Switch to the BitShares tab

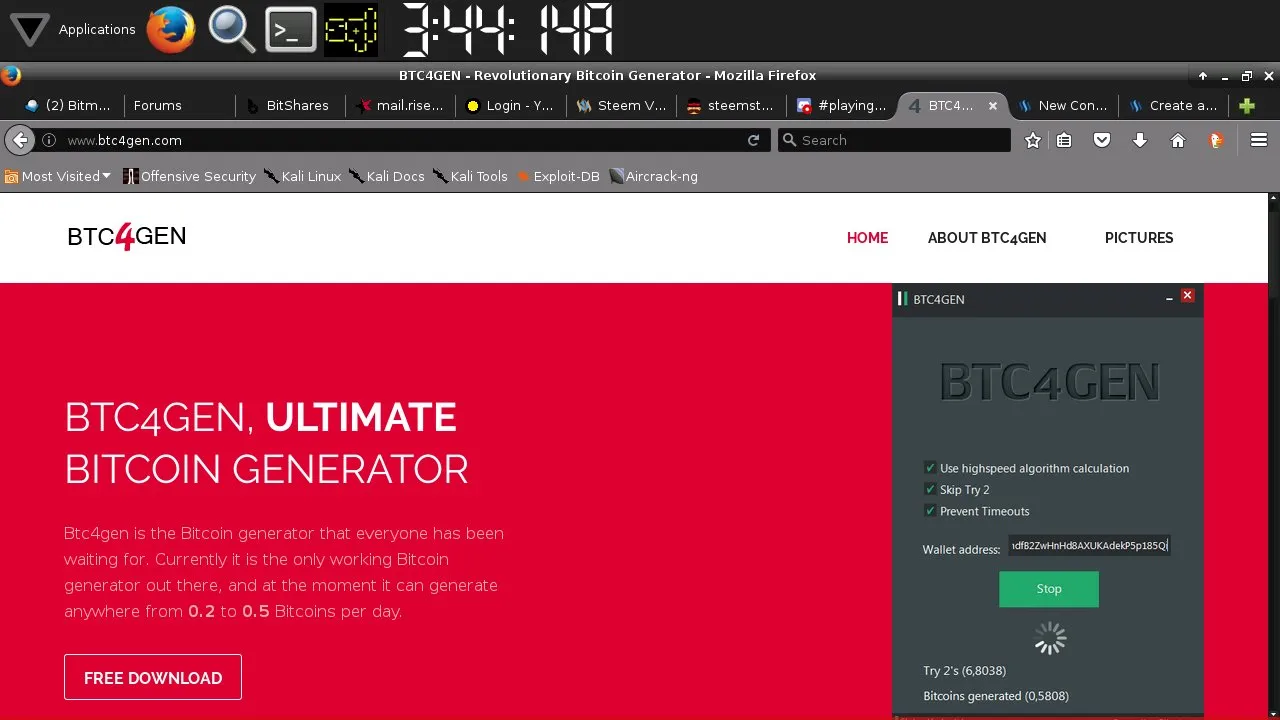tap(290, 105)
